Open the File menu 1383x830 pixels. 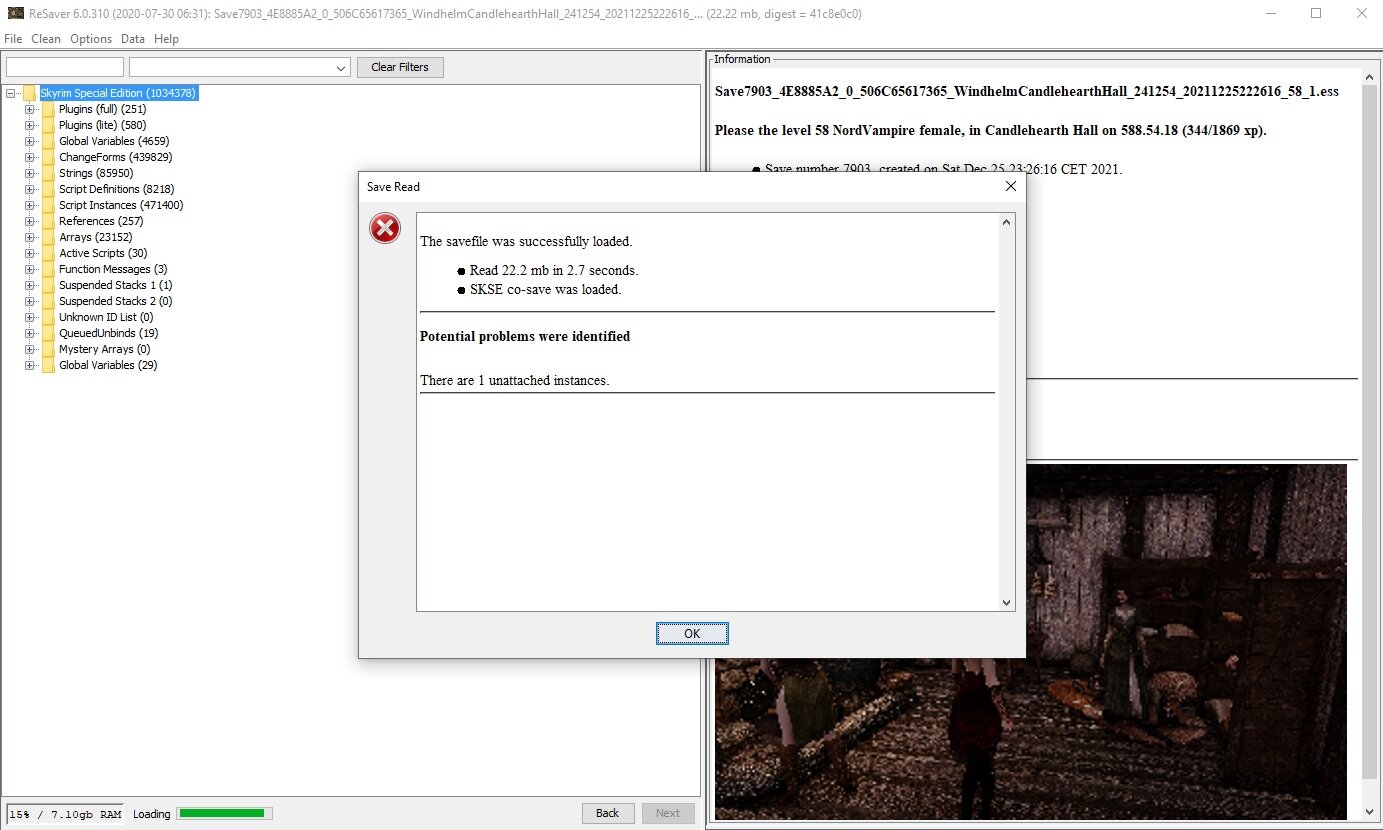pos(13,39)
